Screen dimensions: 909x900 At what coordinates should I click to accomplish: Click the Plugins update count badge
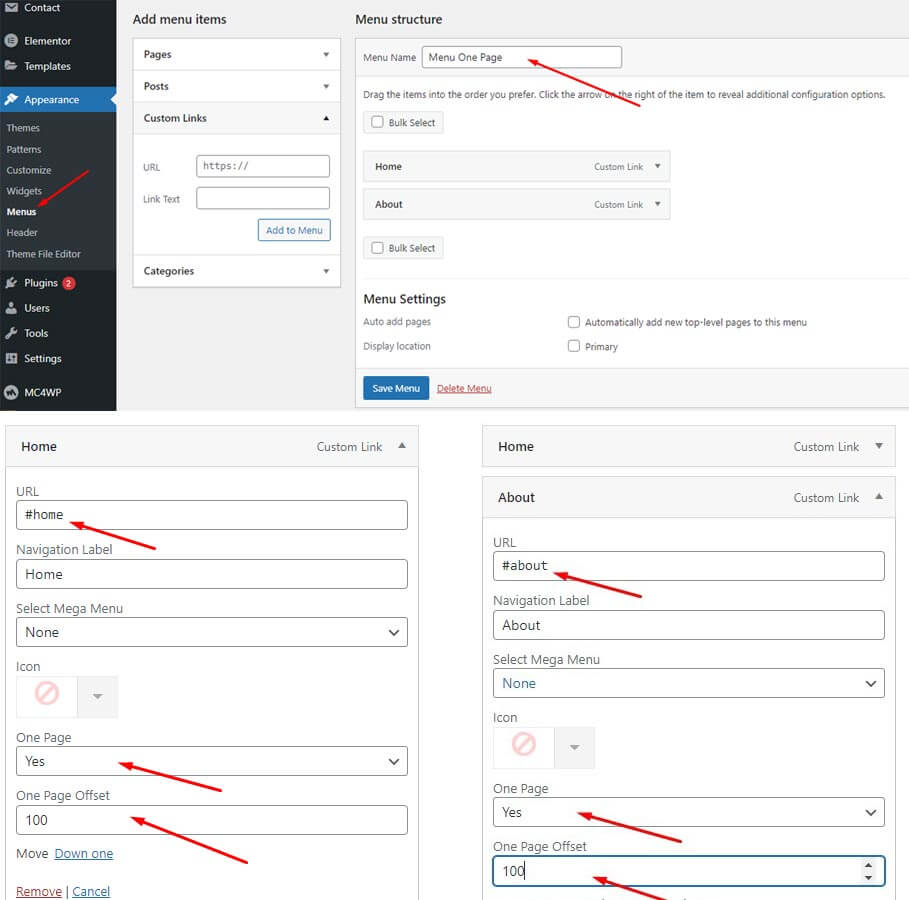[x=68, y=283]
